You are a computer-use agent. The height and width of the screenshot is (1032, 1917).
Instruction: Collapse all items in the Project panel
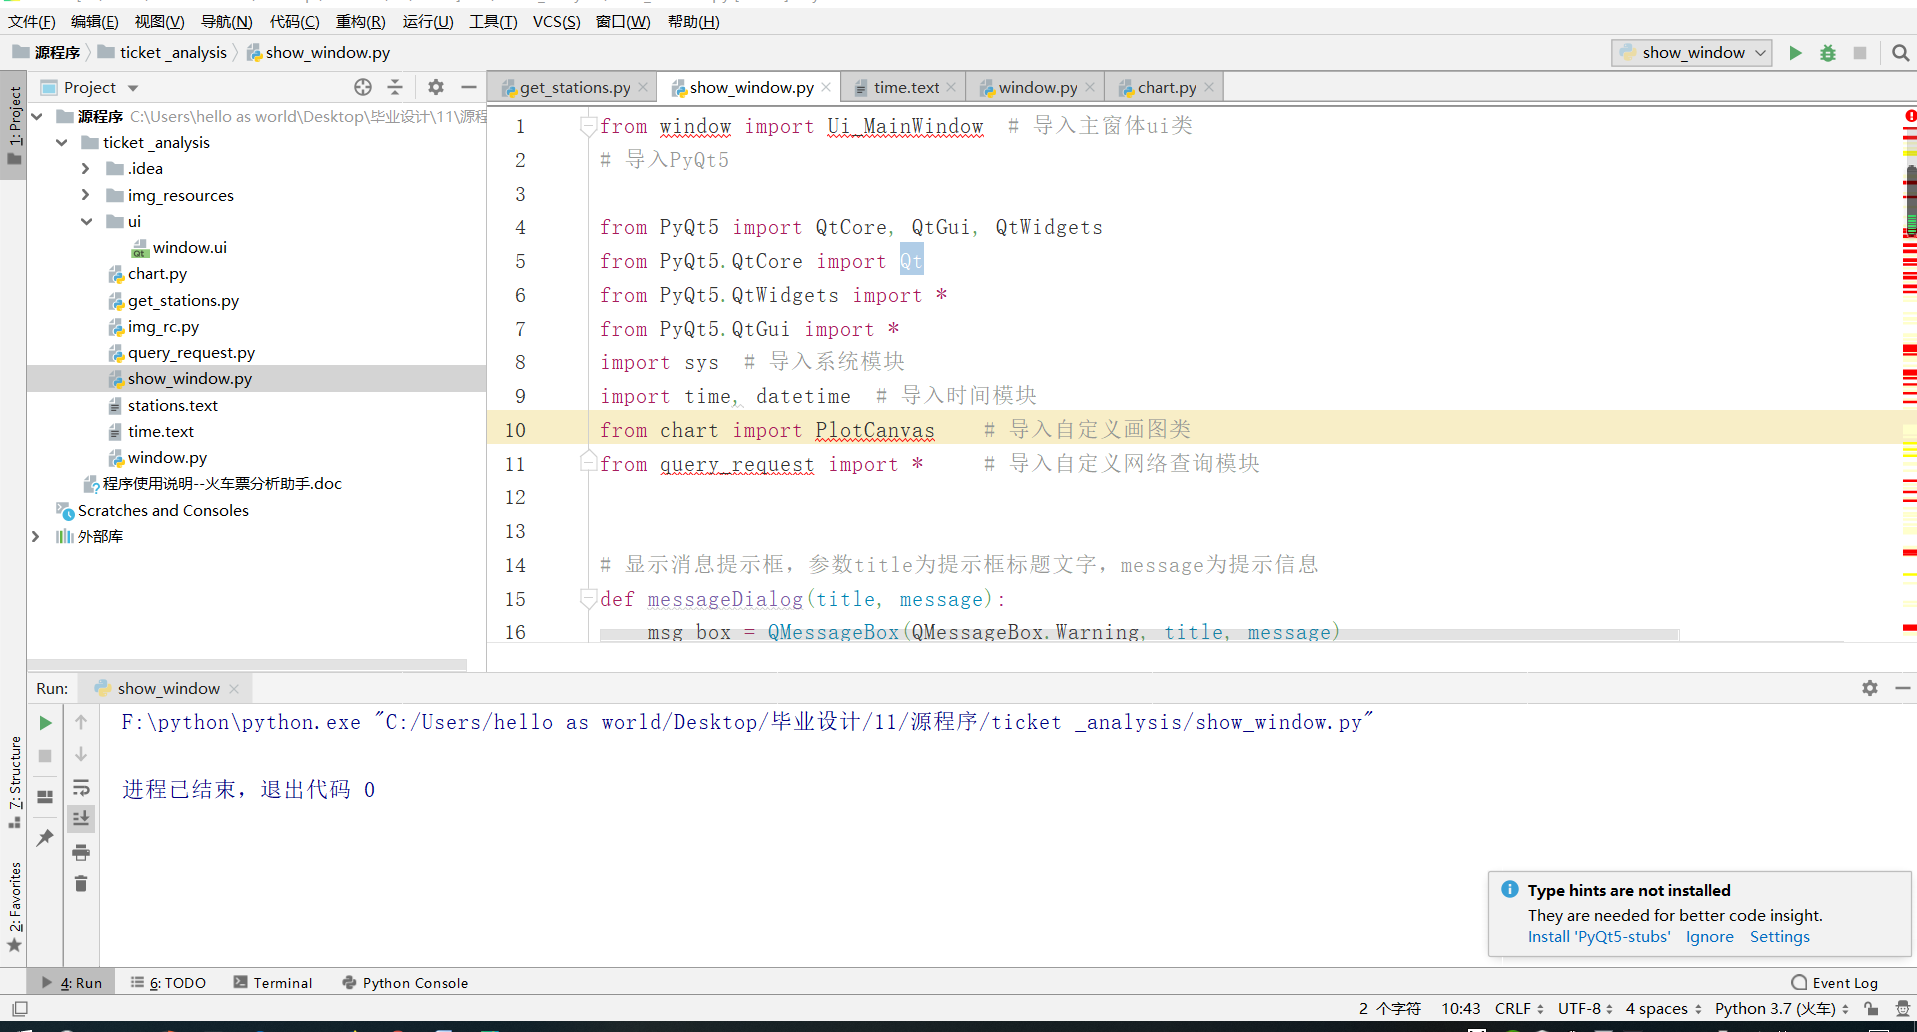[395, 87]
